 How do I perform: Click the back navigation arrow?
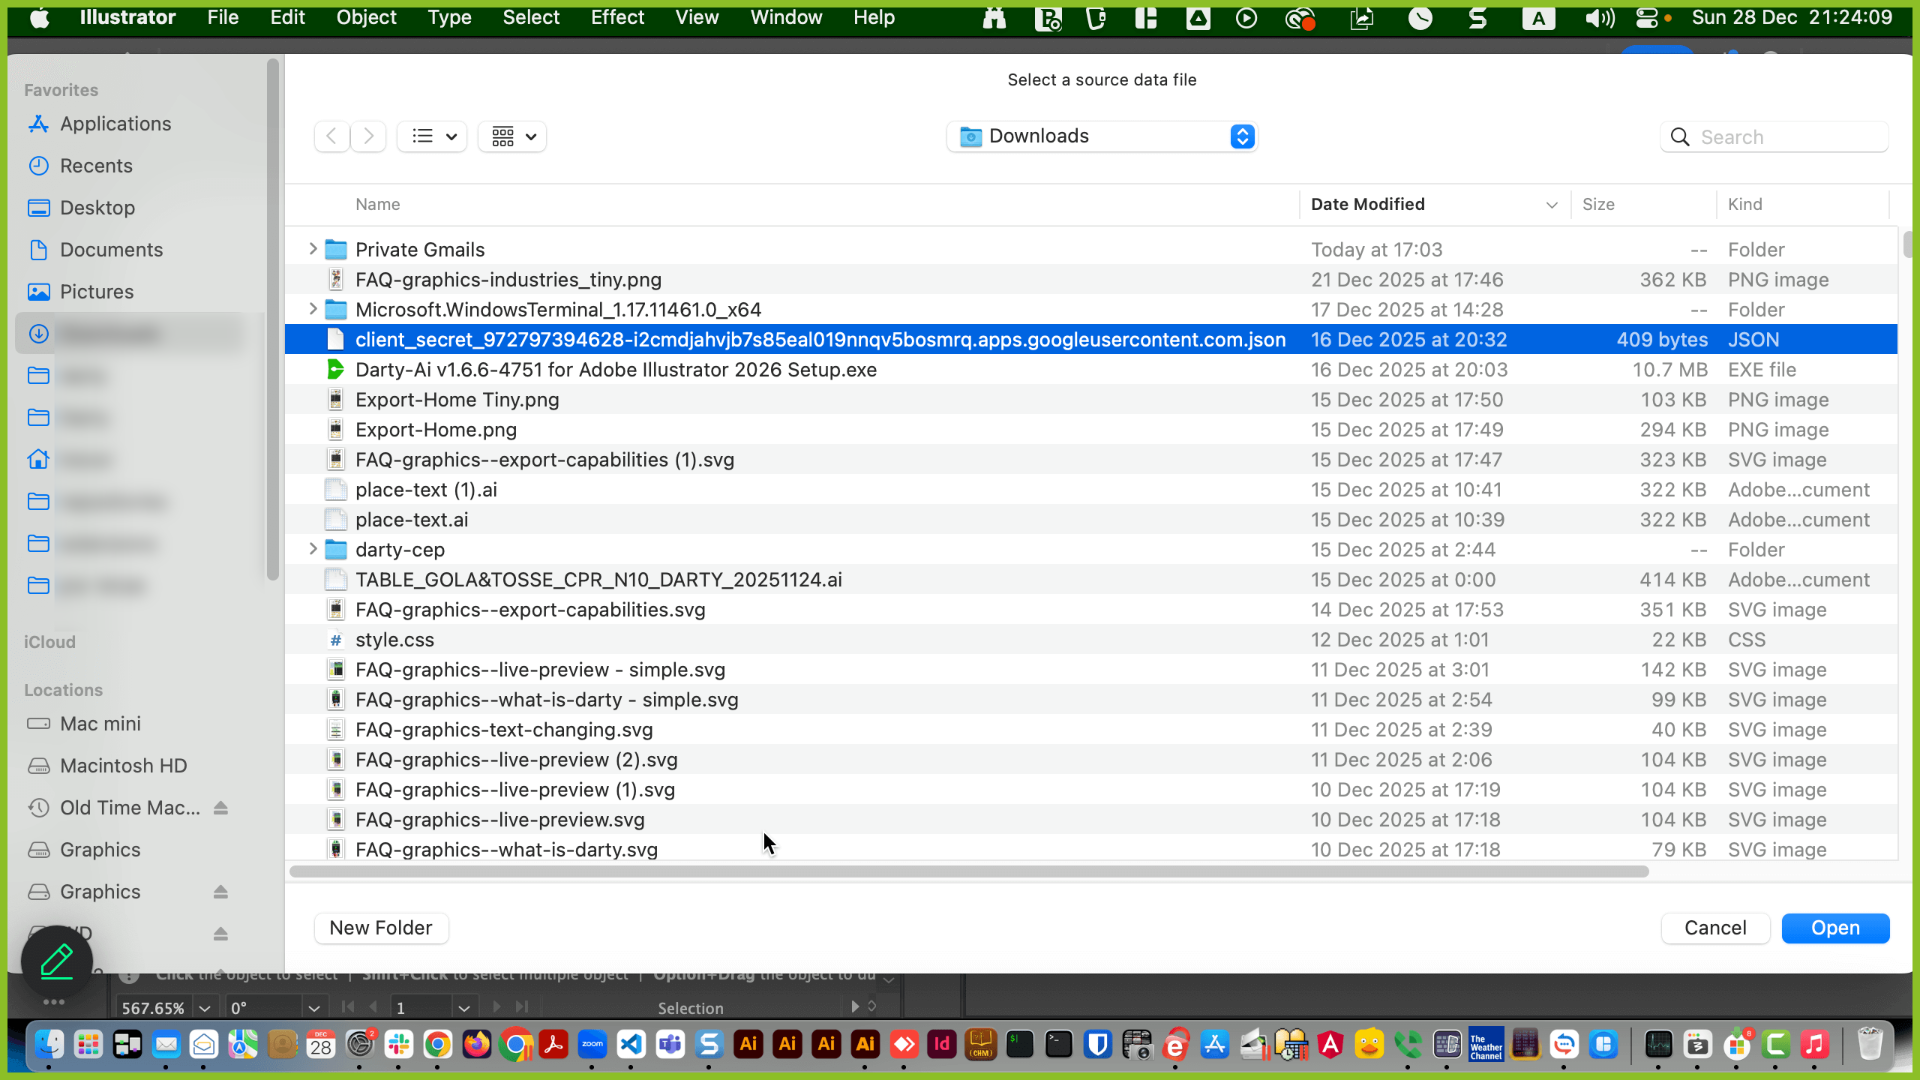[x=331, y=136]
